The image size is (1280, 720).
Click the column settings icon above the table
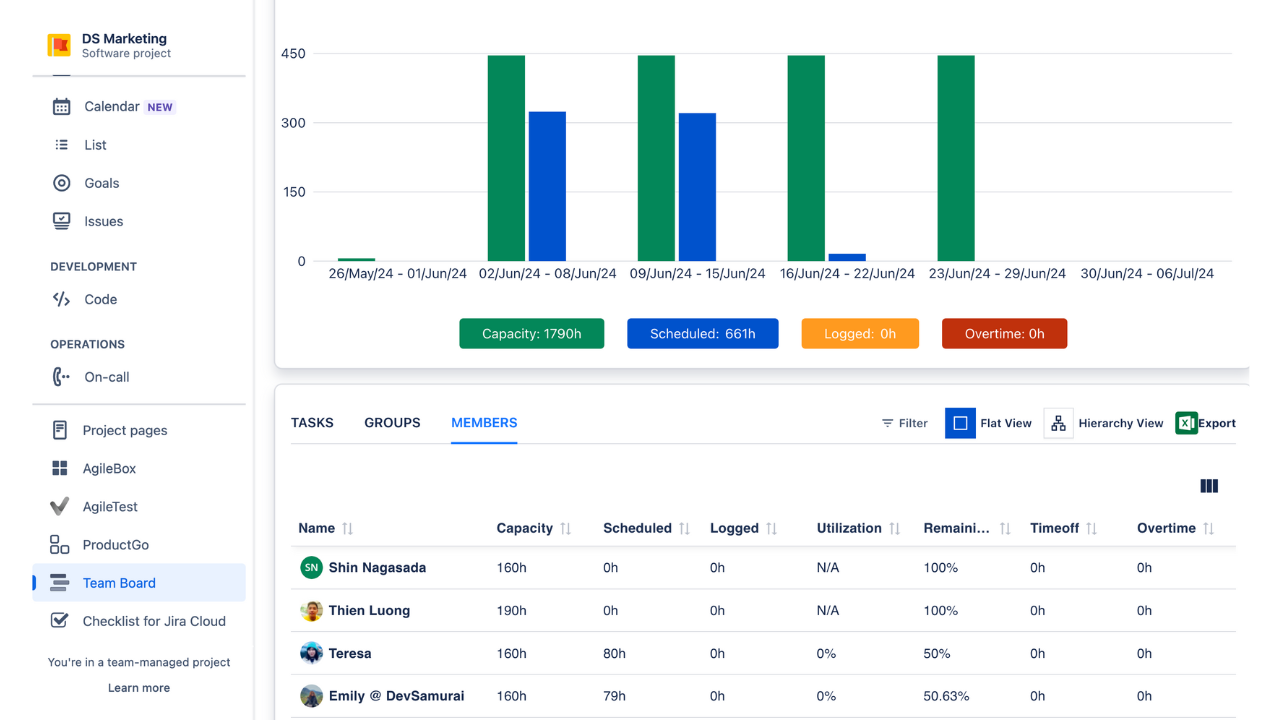(x=1209, y=486)
